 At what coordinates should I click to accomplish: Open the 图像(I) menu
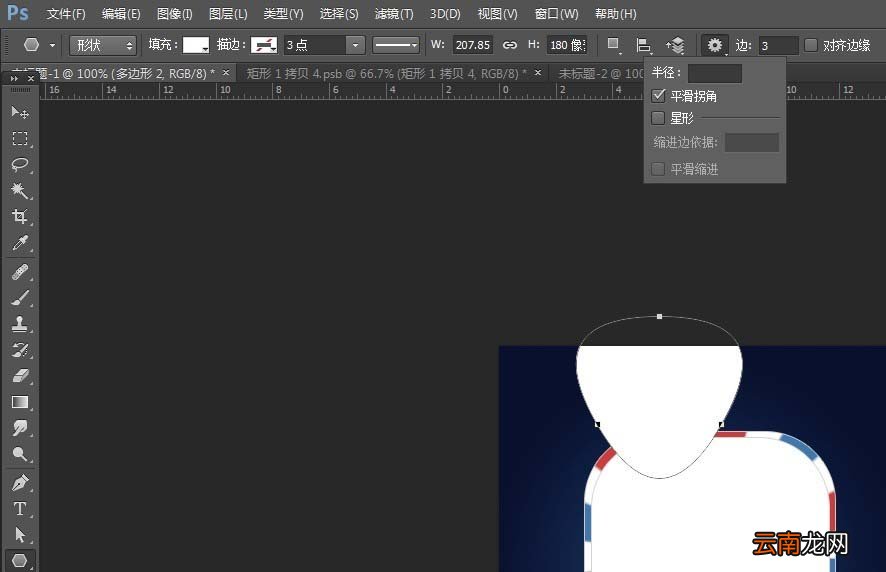pyautogui.click(x=174, y=14)
